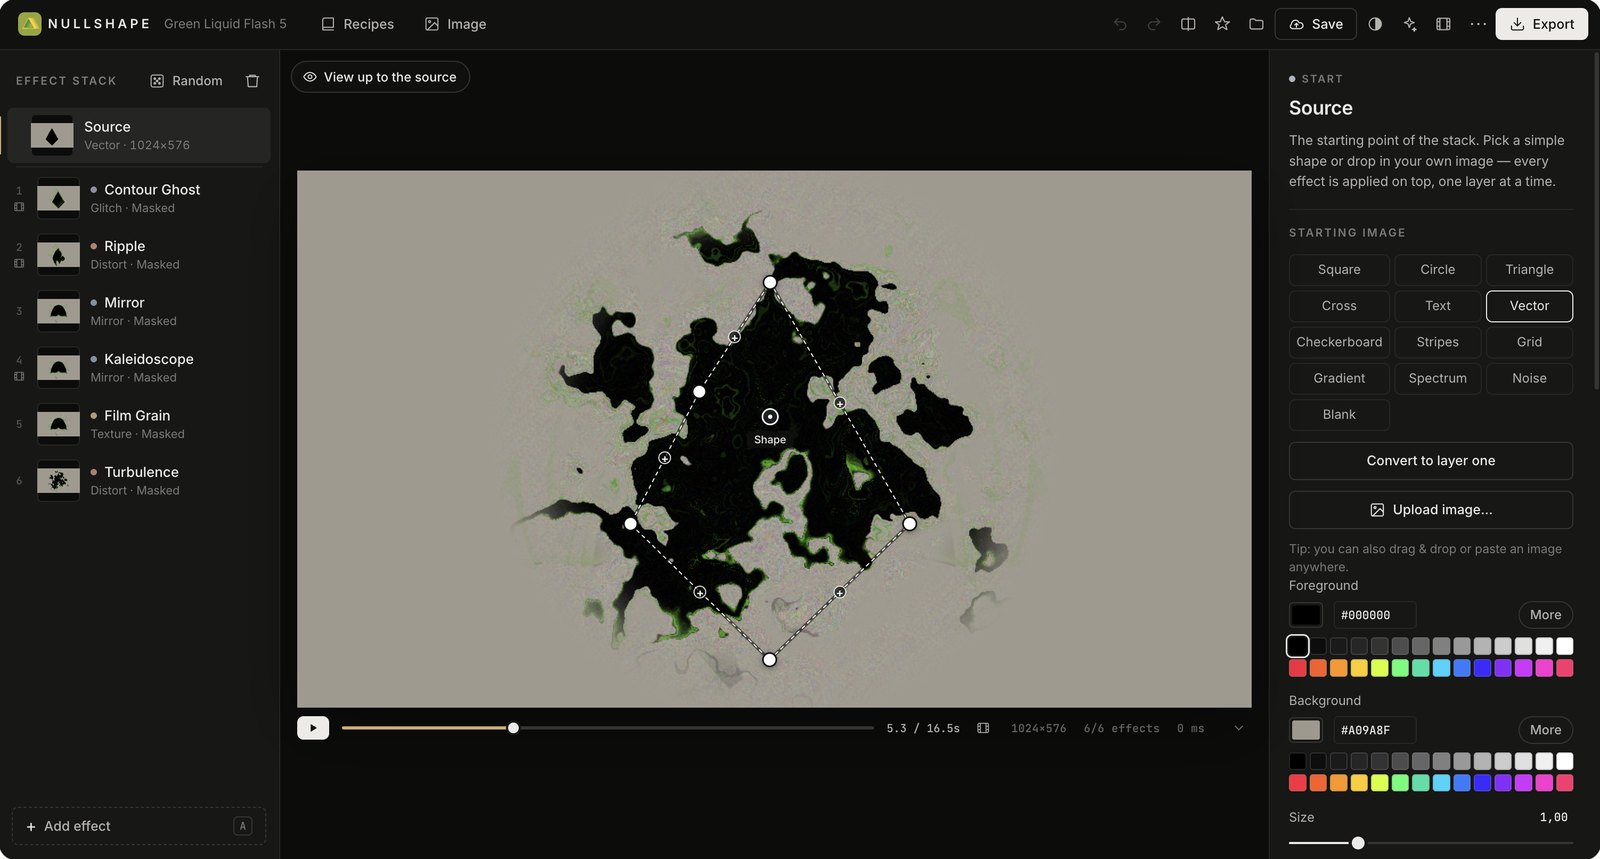
Task: Click the Size slider handle
Action: [x=1358, y=843]
